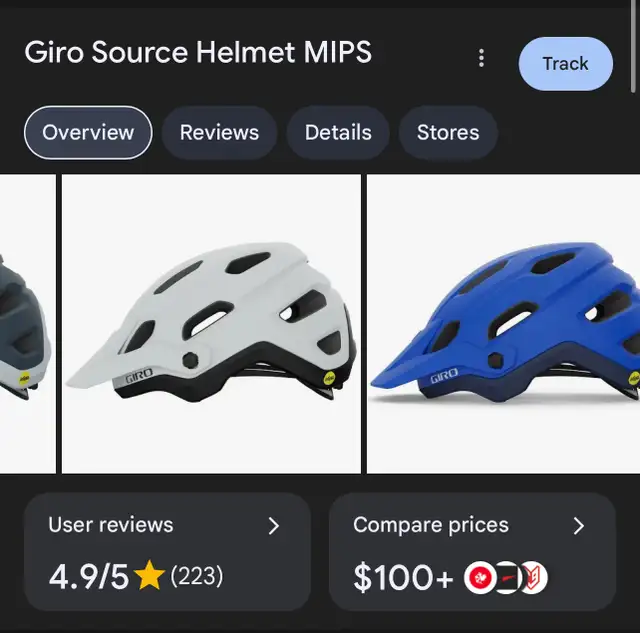This screenshot has width=640, height=633.
Task: Click the $100+ price label
Action: click(x=403, y=577)
